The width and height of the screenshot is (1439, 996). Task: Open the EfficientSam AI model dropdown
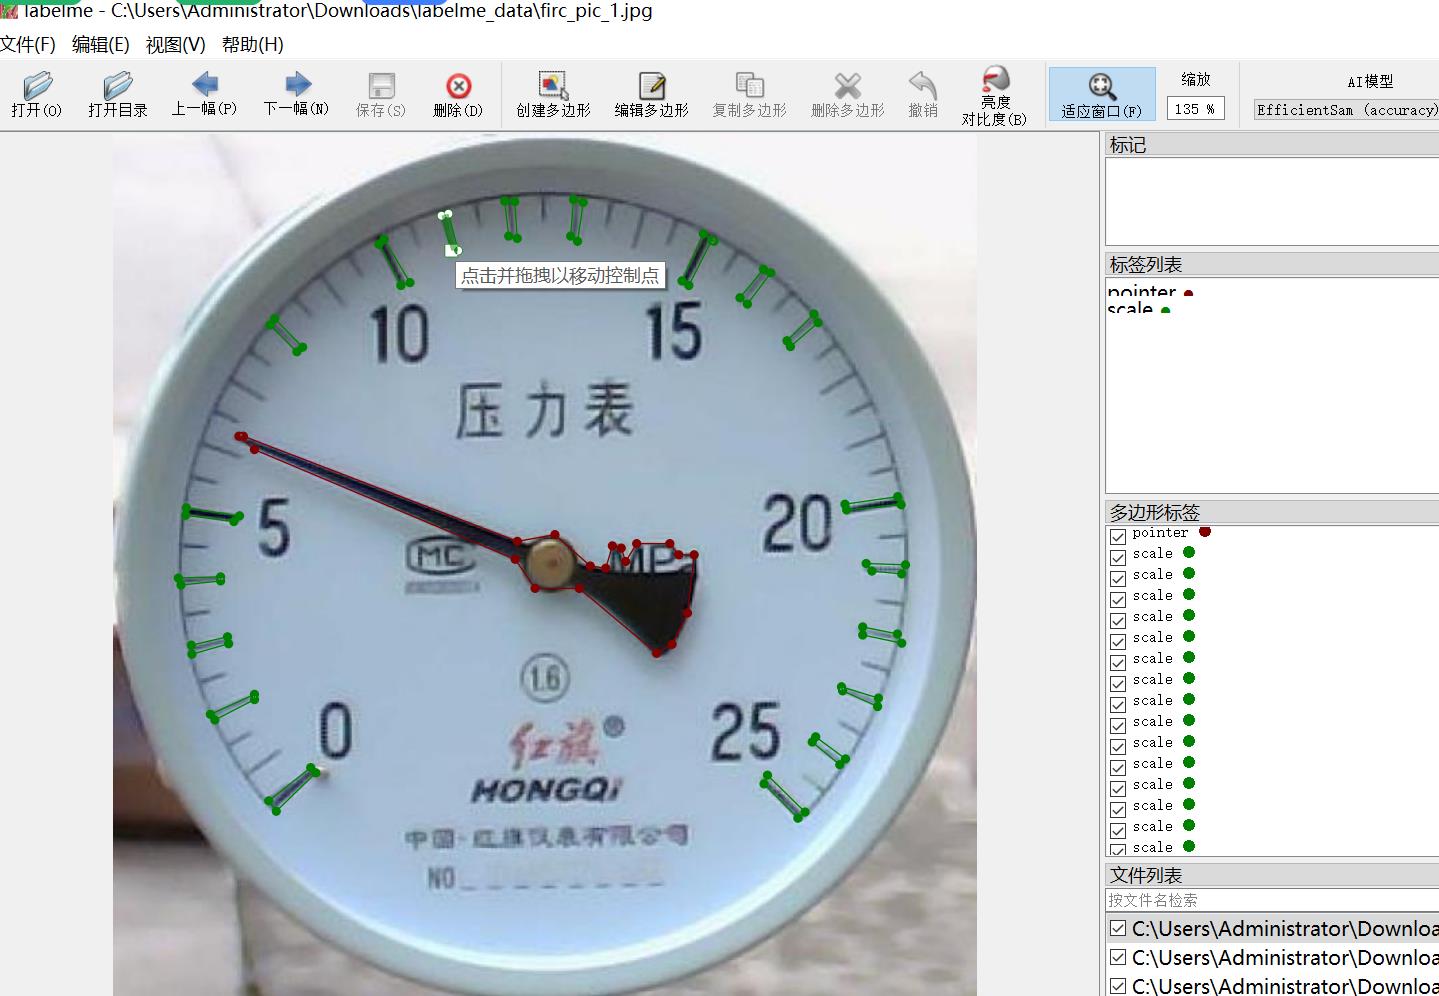click(x=1345, y=110)
